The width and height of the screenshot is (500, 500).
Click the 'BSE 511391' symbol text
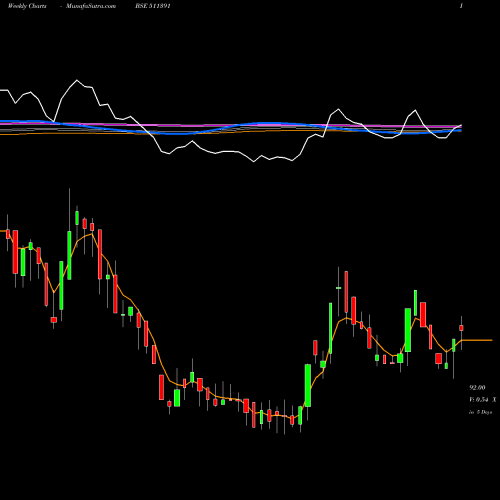coord(153,6)
